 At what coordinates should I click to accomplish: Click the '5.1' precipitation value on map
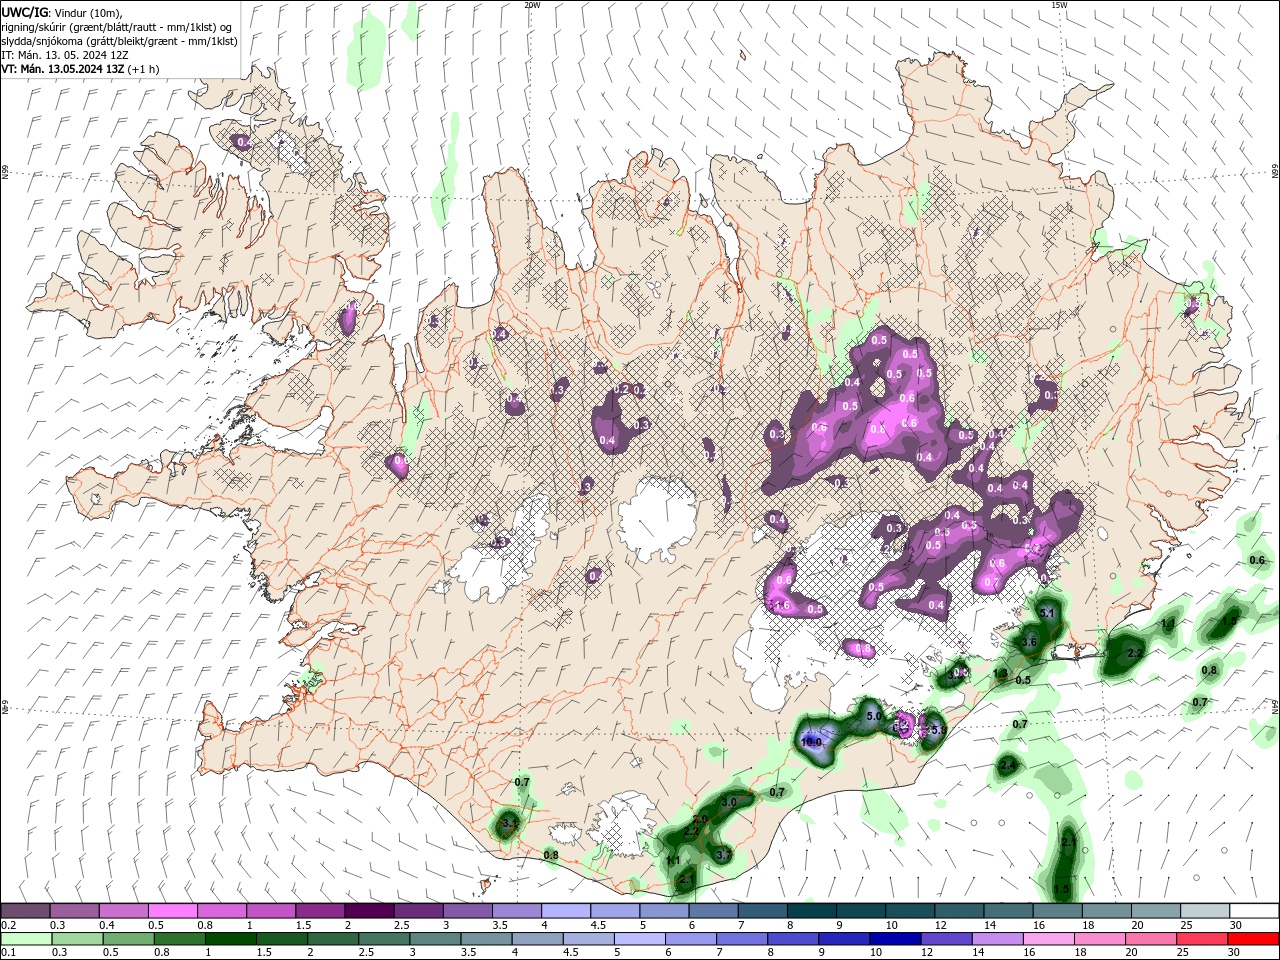1048,613
